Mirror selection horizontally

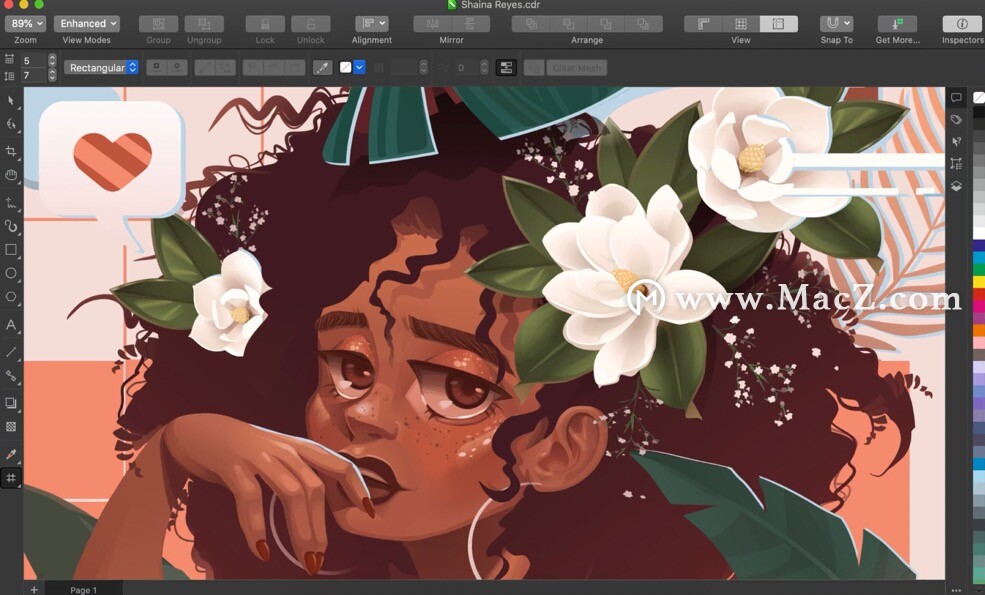(432, 24)
